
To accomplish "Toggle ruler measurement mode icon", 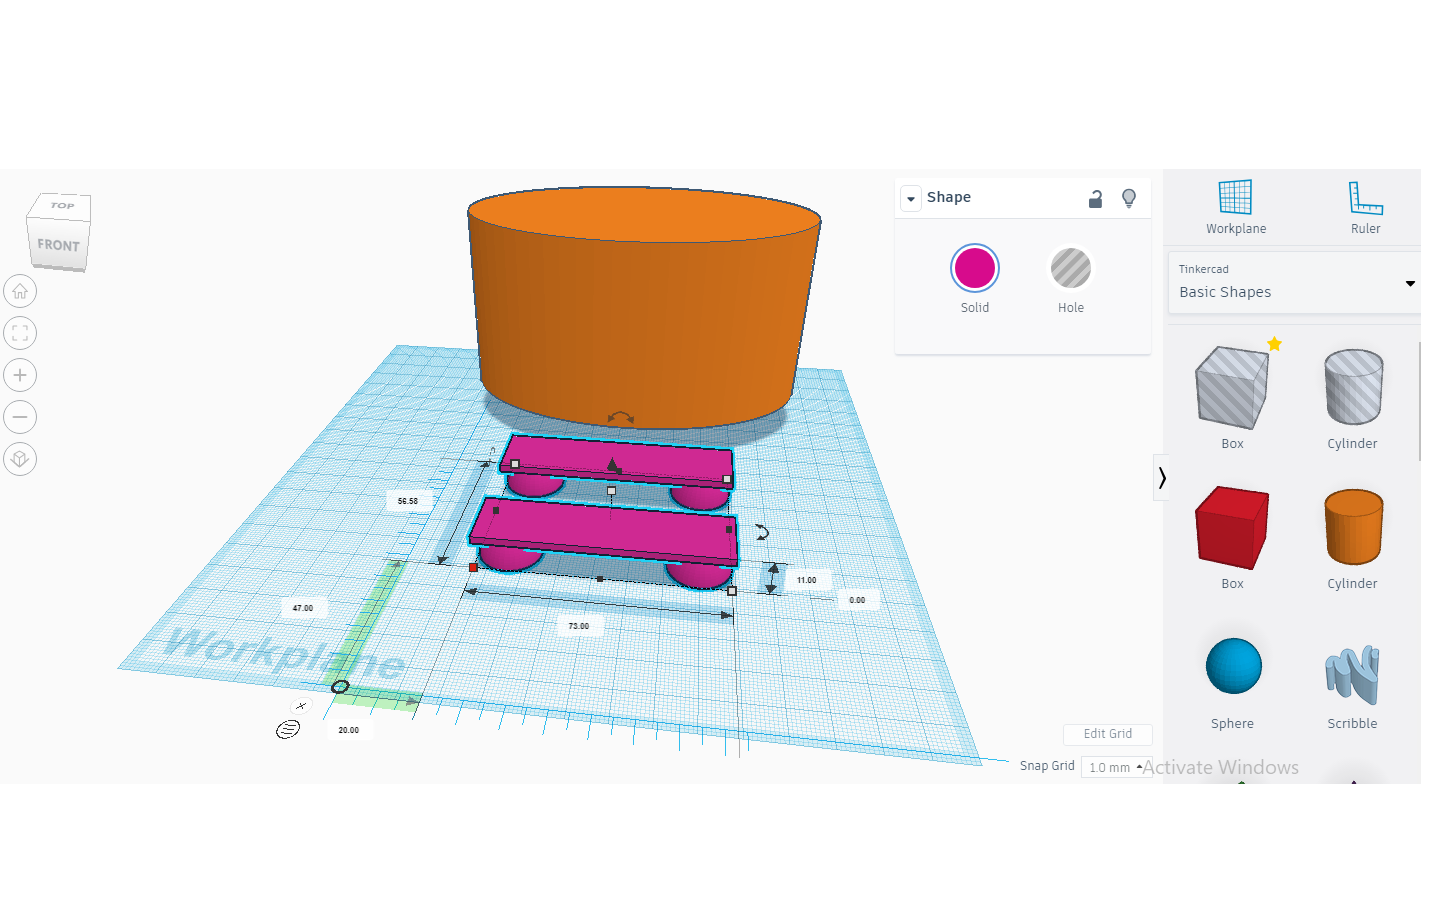I will [288, 729].
